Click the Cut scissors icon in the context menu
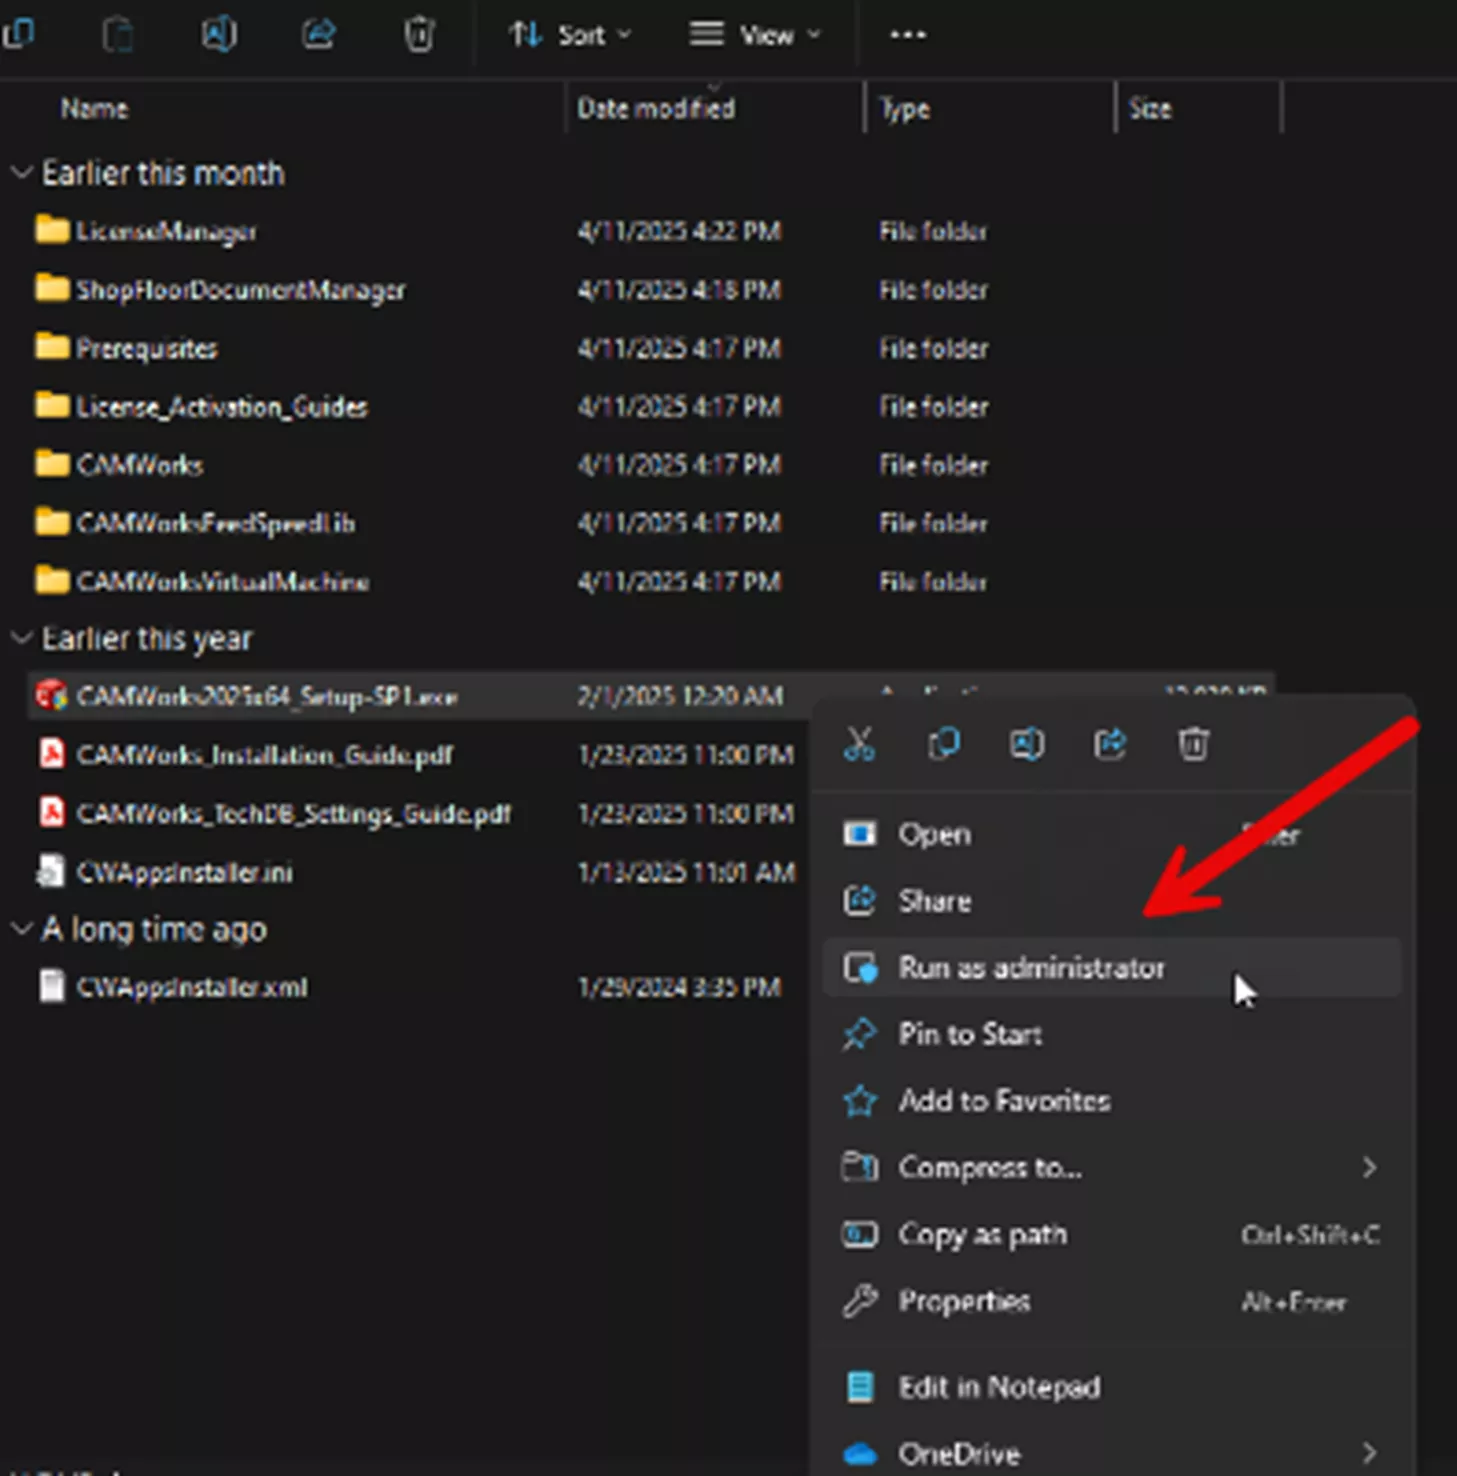This screenshot has height=1476, width=1457. point(860,744)
